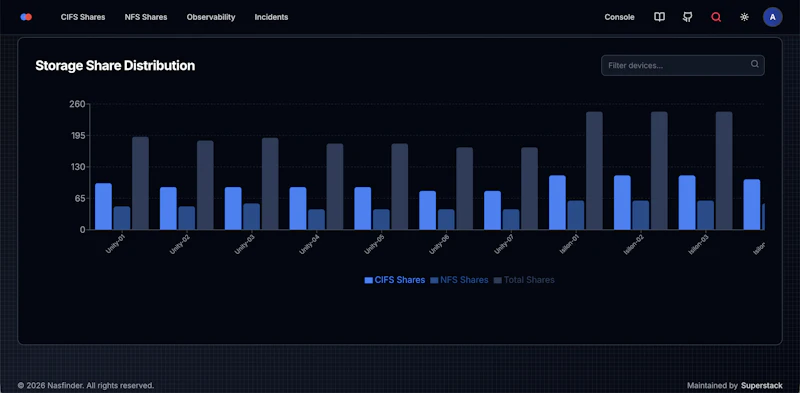
Task: Click the Unity-04 axis label
Action: click(x=309, y=244)
